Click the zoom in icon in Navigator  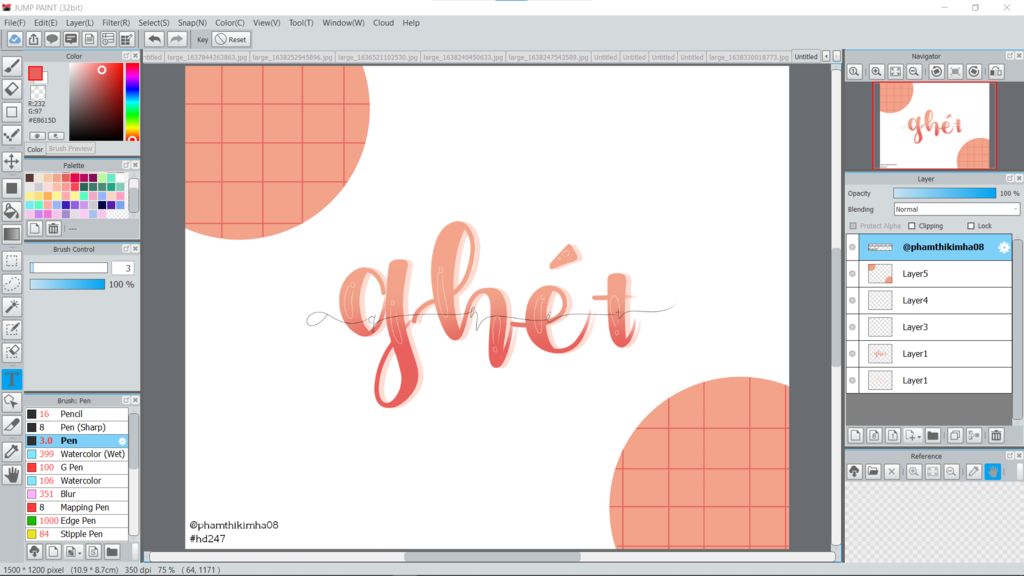(x=876, y=72)
